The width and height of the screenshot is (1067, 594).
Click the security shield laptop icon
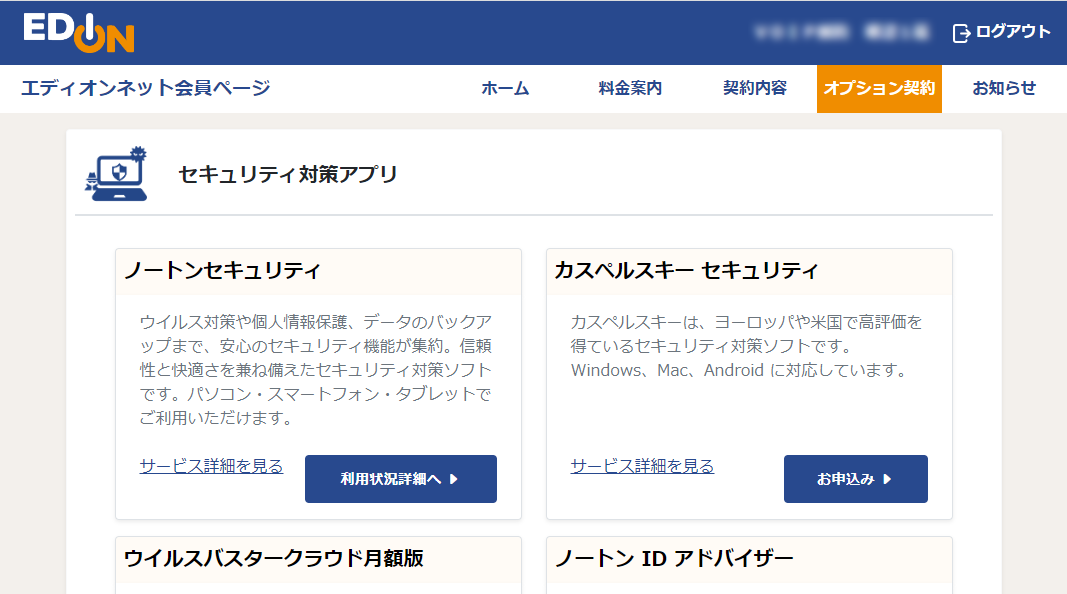116,176
